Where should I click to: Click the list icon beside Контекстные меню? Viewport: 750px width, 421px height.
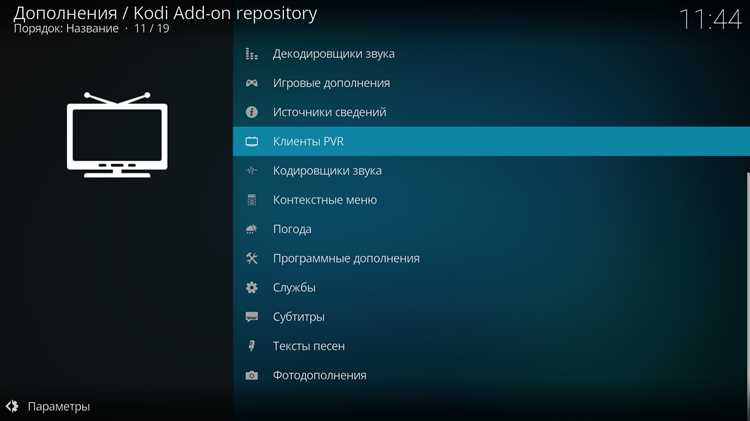coord(252,200)
